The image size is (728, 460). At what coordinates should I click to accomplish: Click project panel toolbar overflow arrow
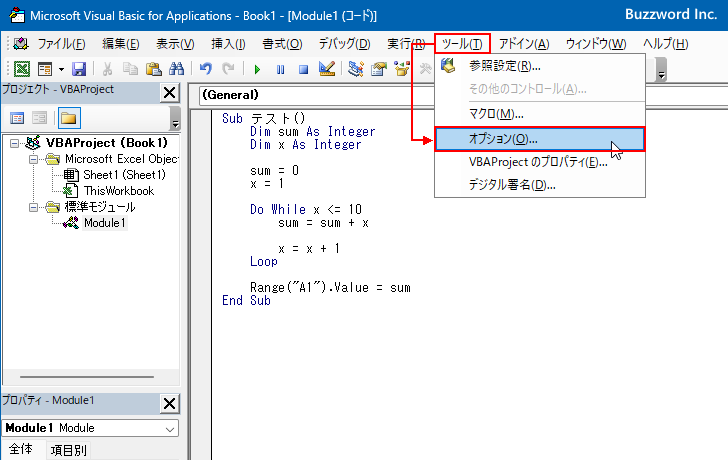coord(175,118)
